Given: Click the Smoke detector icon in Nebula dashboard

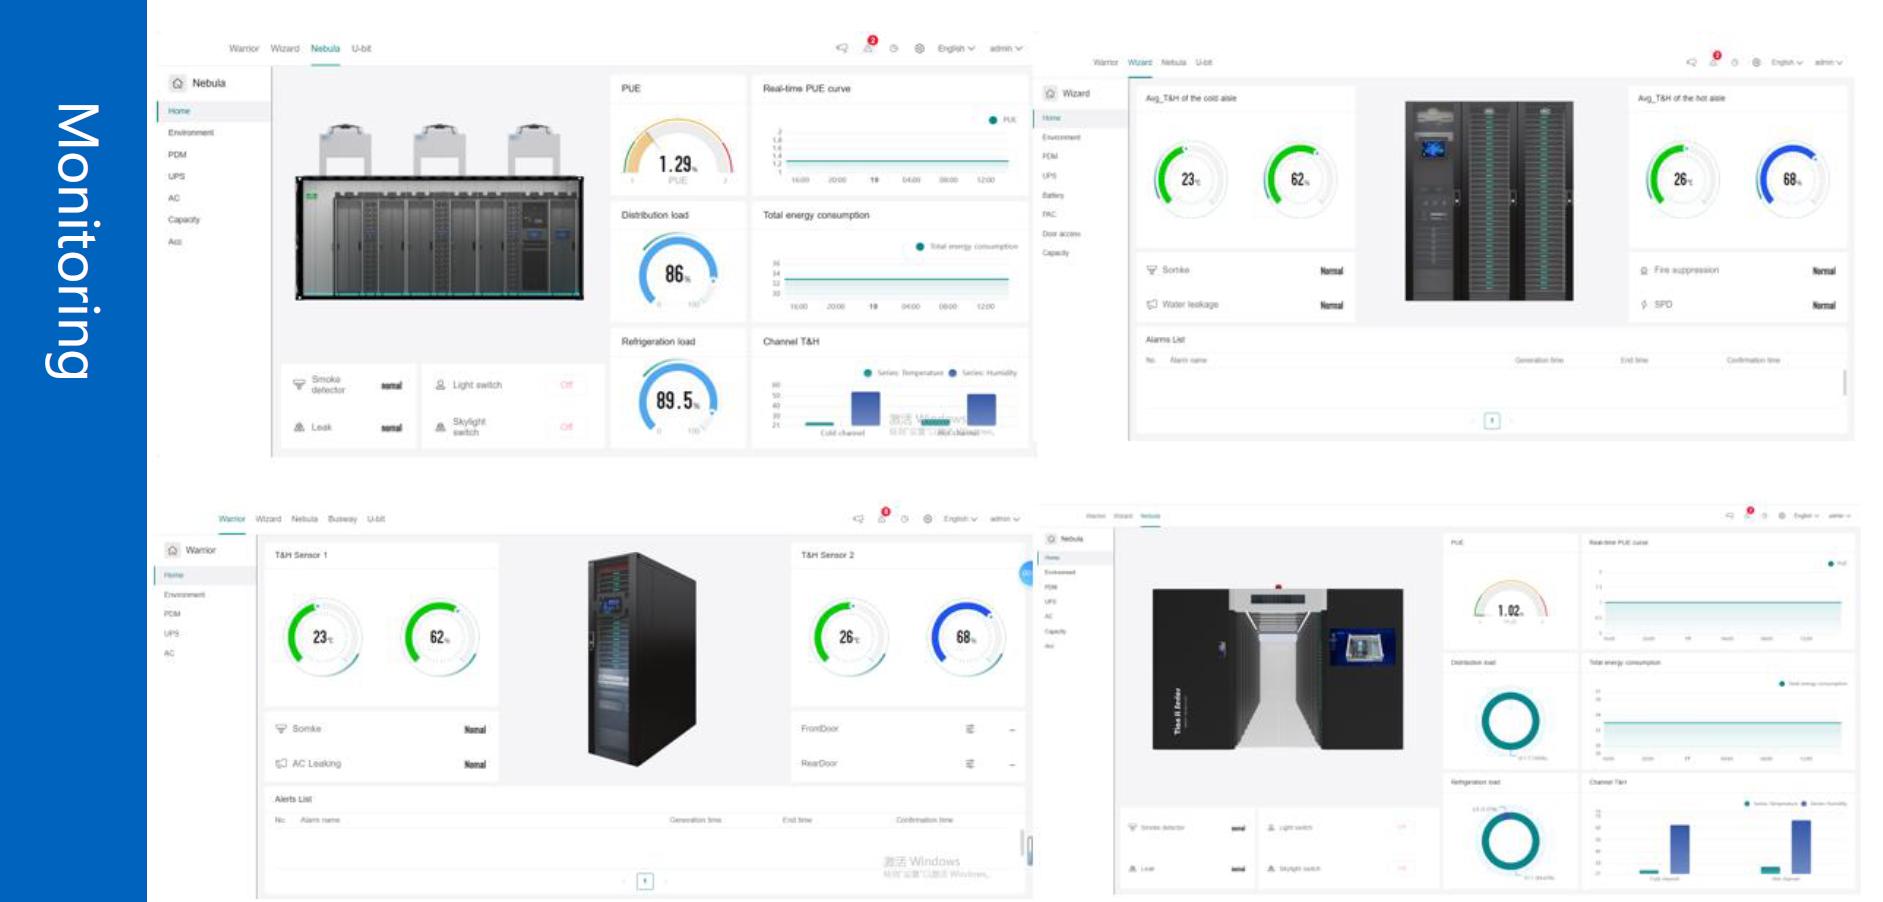Looking at the screenshot, I should (x=299, y=385).
